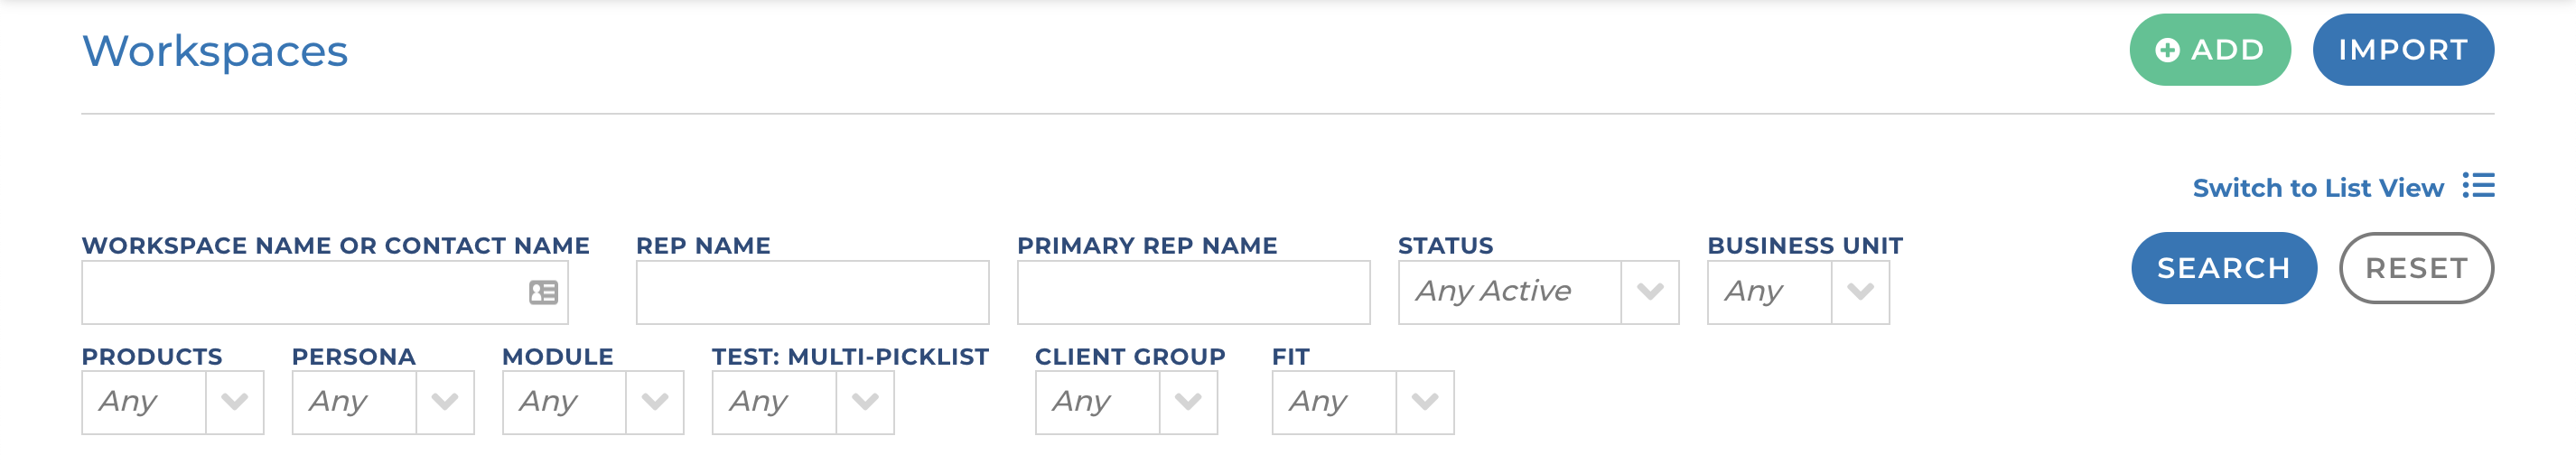Expand the Business Unit dropdown
Screen dimensions: 2576x464
pyautogui.click(x=1859, y=292)
